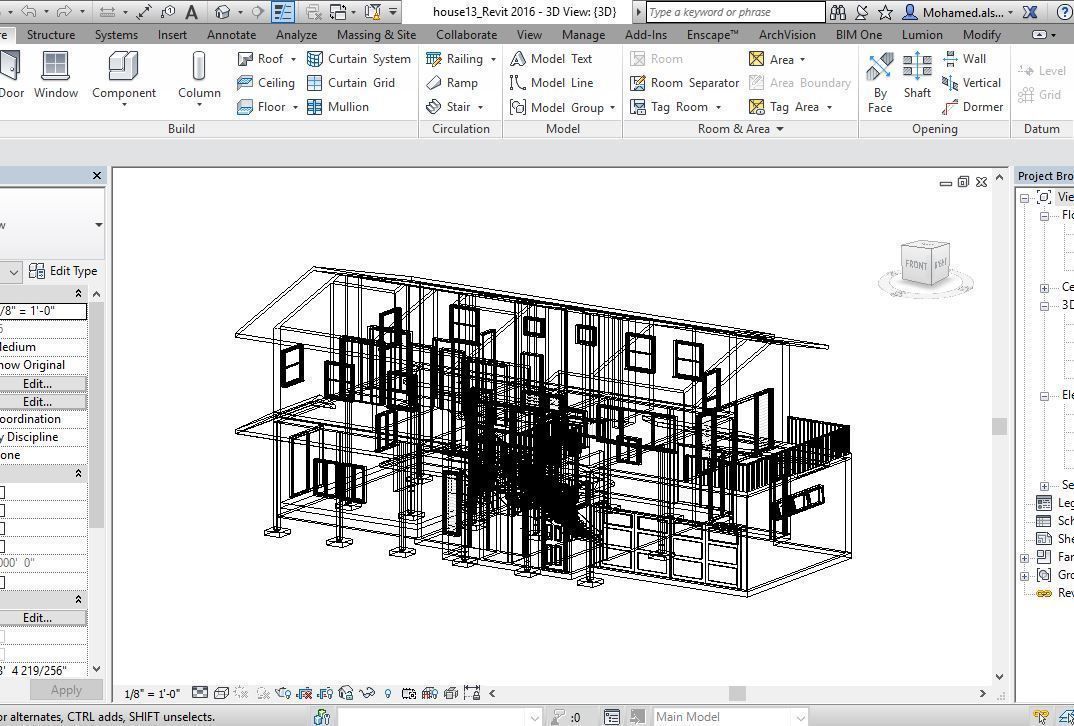Click Temporary Hide/Isolate glasses icon
This screenshot has width=1074, height=726.
366,693
